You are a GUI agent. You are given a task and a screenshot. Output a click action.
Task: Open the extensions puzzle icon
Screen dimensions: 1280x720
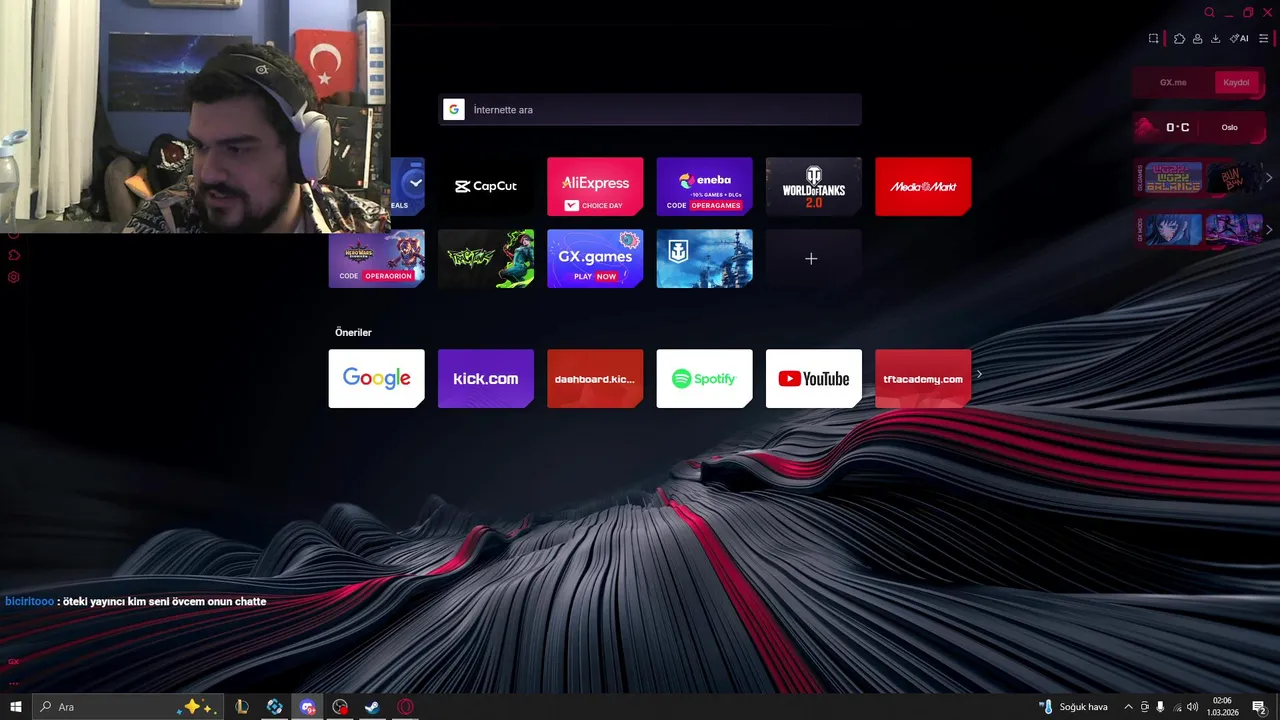click(1180, 39)
